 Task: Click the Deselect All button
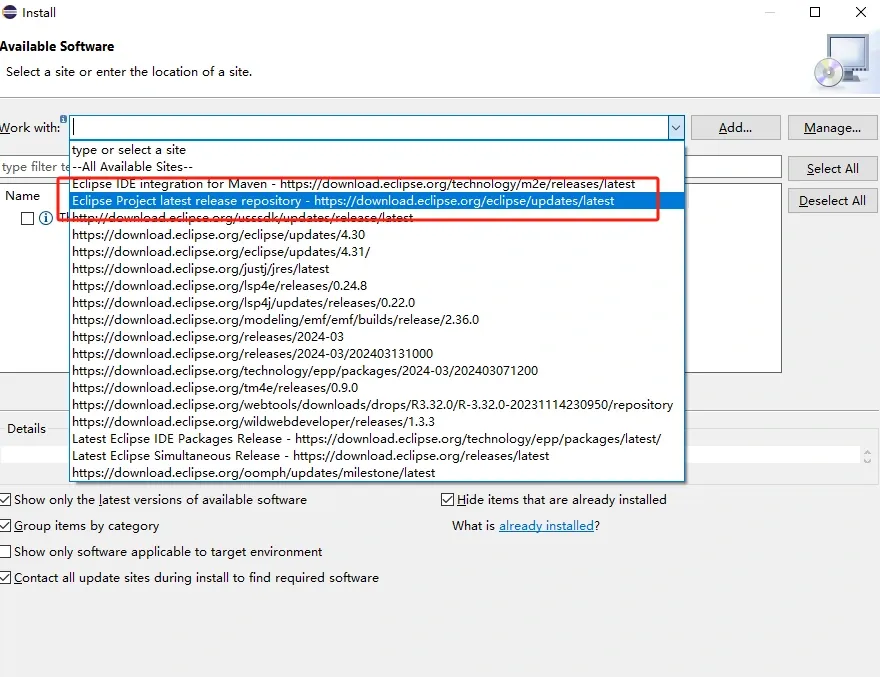(832, 200)
